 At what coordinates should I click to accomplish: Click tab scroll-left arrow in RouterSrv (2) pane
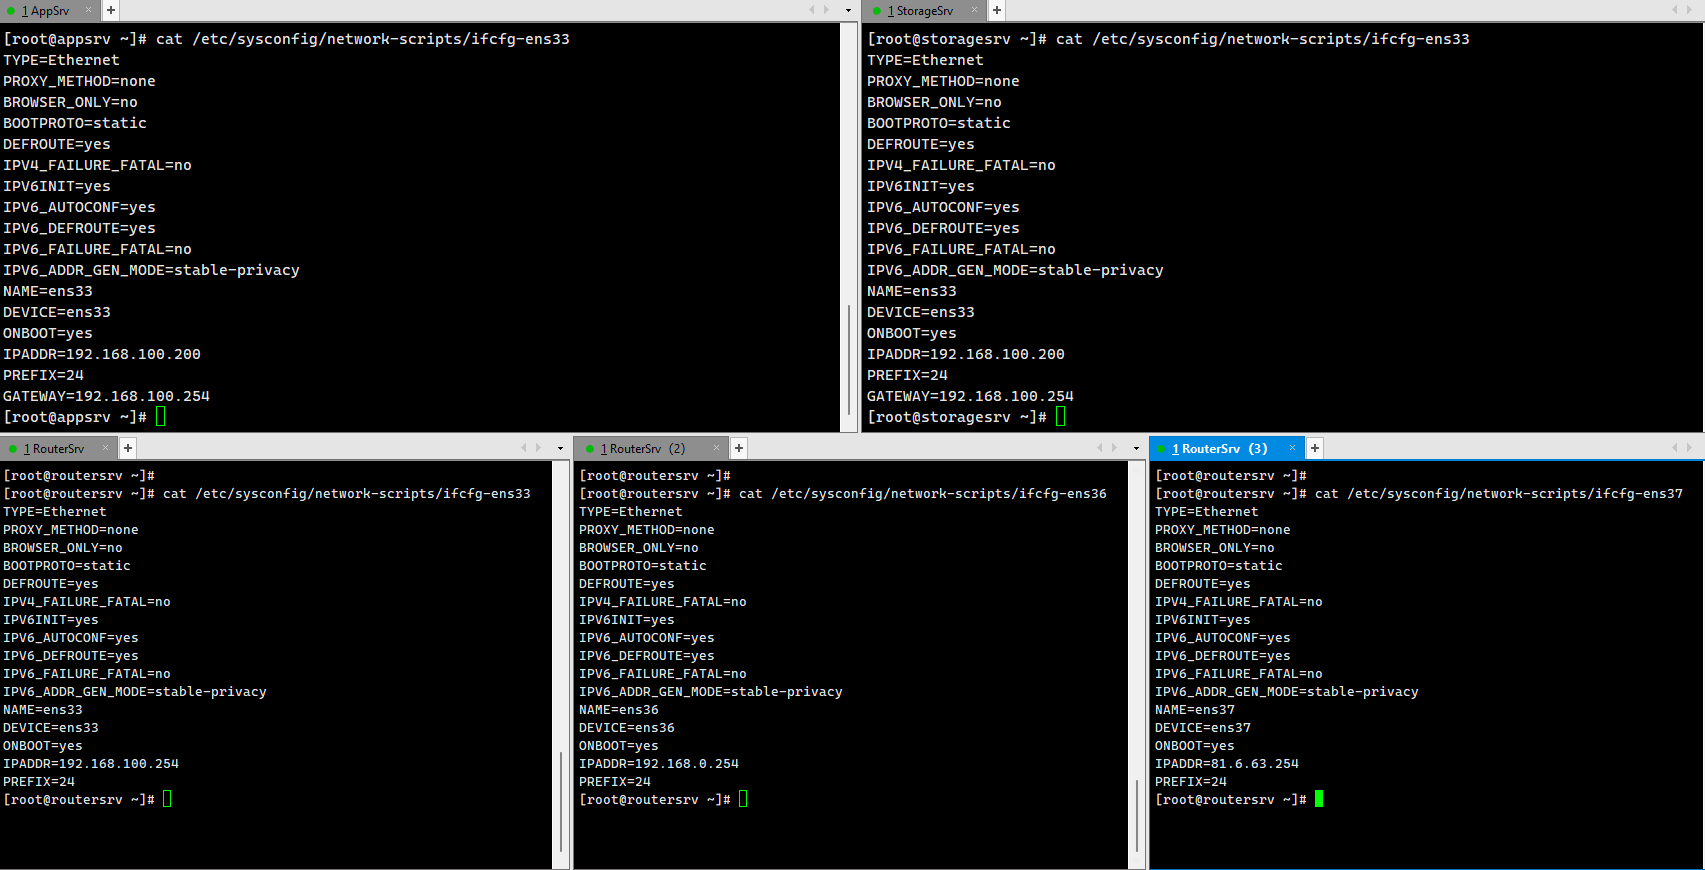pyautogui.click(x=1099, y=448)
